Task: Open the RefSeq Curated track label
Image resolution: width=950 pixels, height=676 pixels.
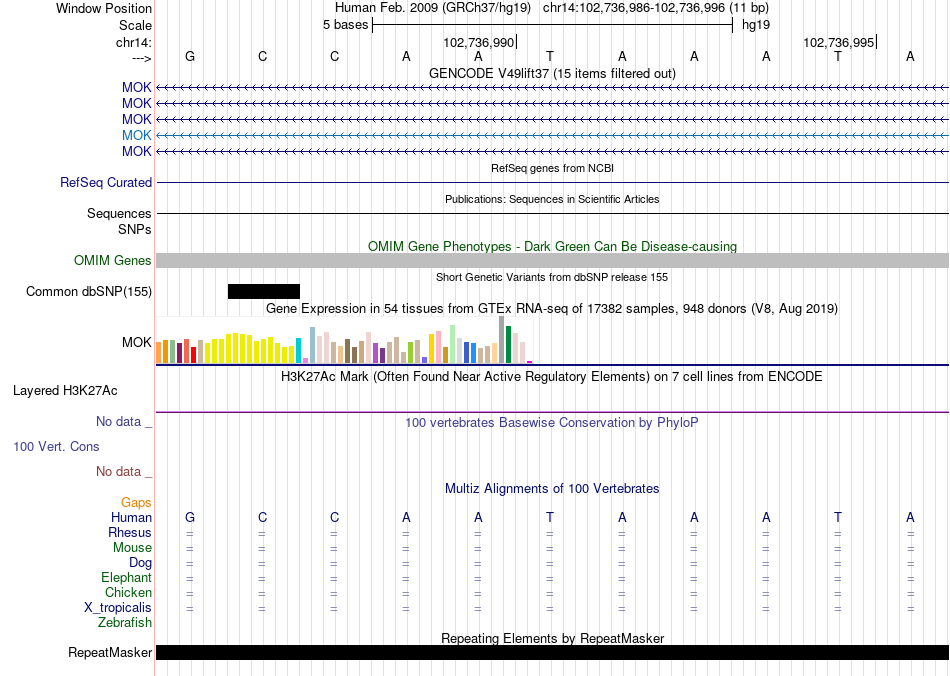Action: coord(106,182)
